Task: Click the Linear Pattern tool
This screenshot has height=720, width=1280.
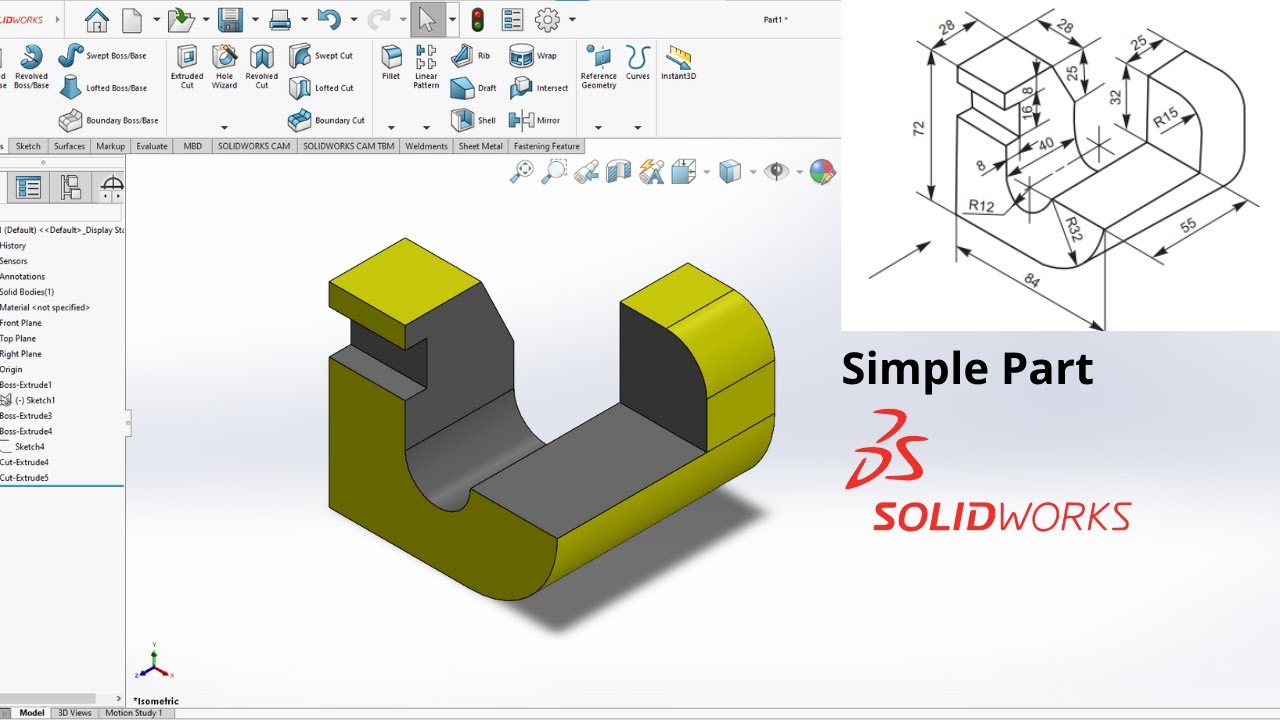Action: coord(426,67)
